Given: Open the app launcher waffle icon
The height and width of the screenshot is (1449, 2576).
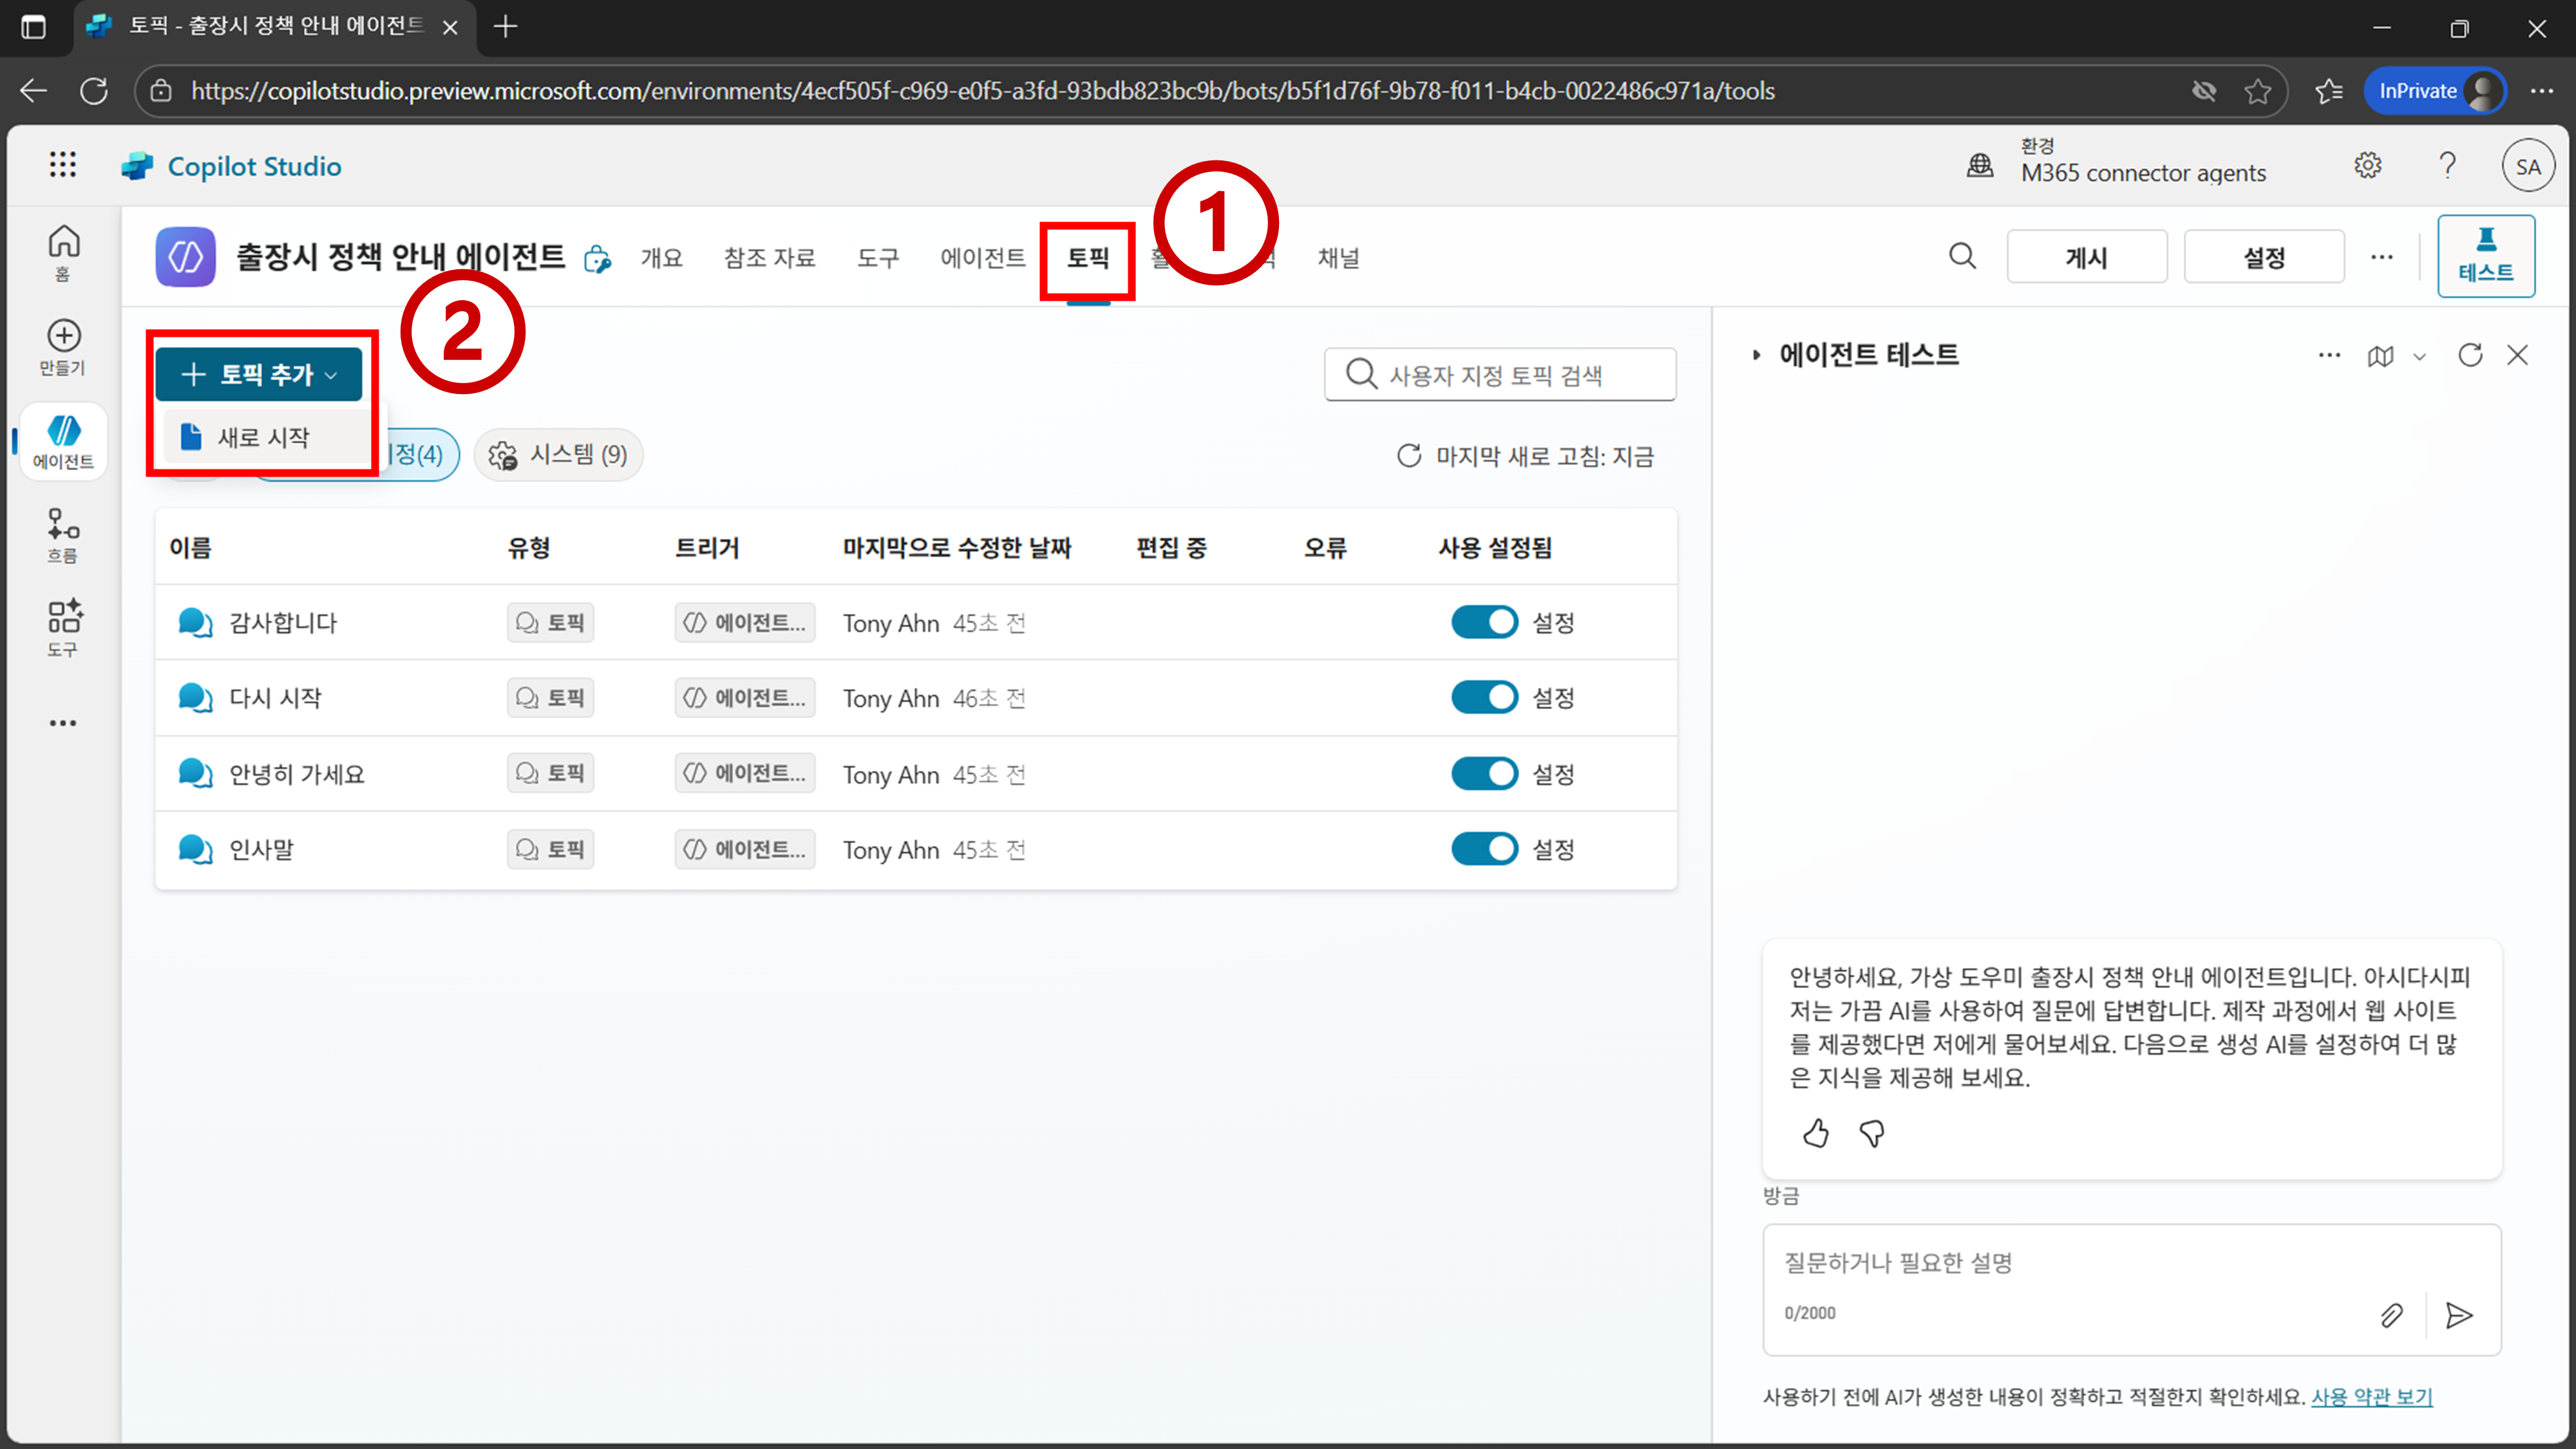Looking at the screenshot, I should click(62, 165).
